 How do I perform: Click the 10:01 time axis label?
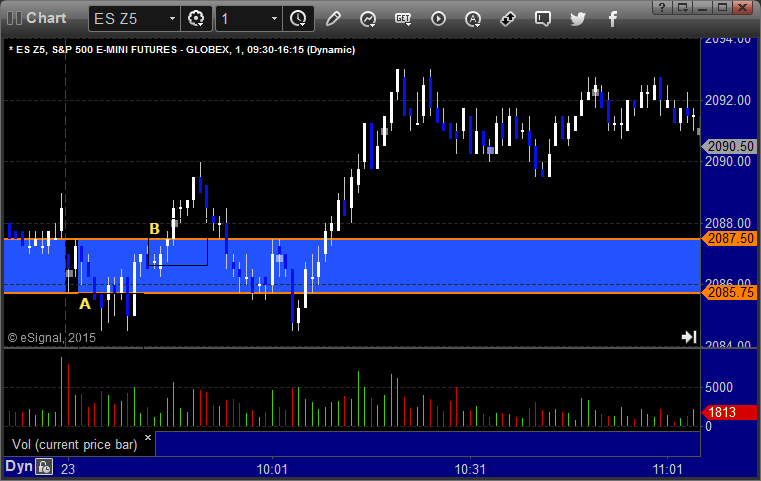click(x=272, y=469)
